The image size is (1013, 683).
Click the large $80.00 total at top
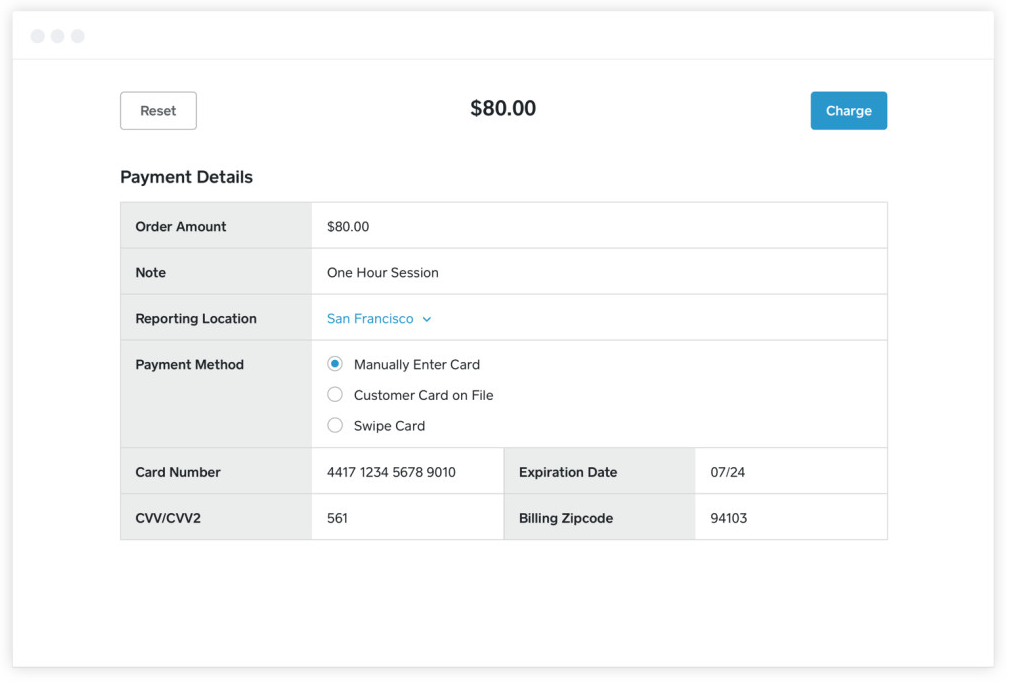(x=503, y=109)
